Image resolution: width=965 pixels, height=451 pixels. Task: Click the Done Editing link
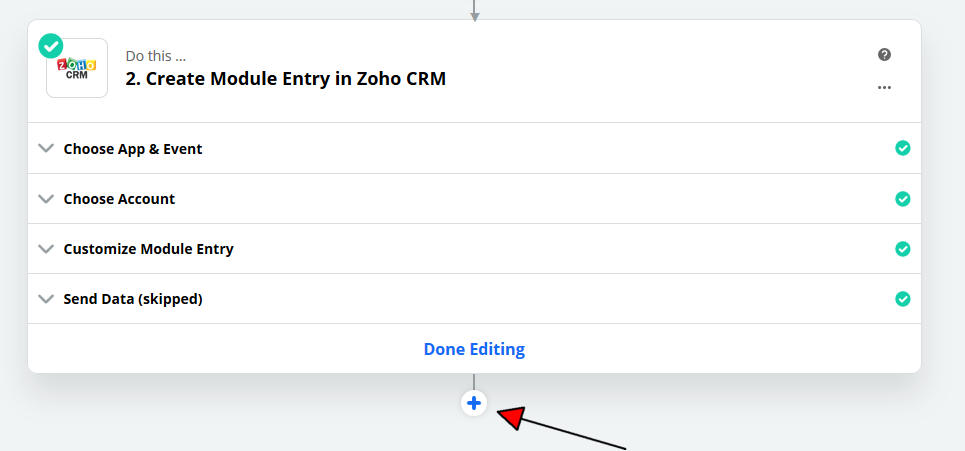coord(474,349)
